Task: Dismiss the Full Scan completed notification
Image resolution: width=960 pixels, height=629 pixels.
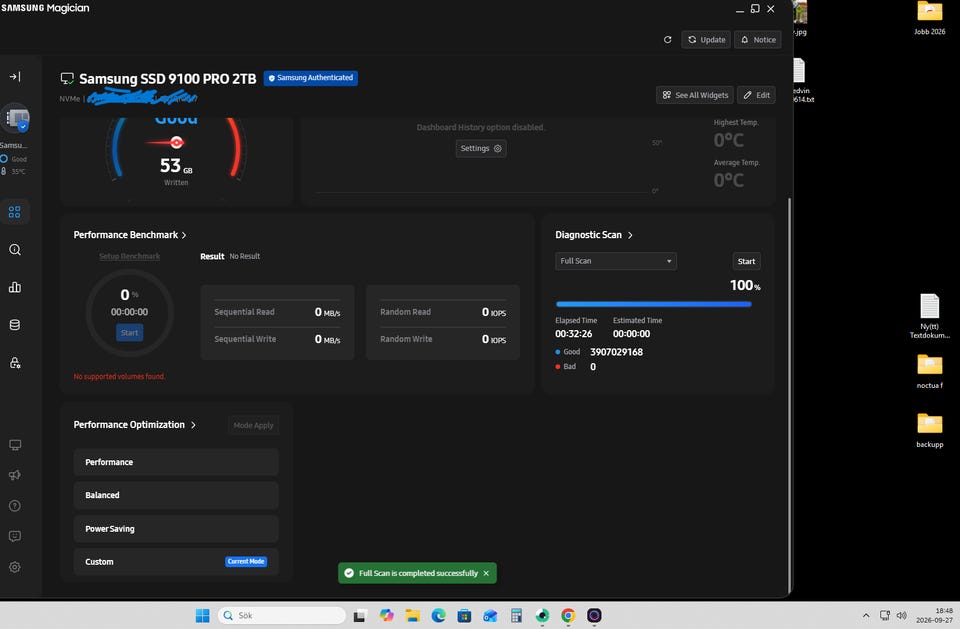Action: [486, 573]
